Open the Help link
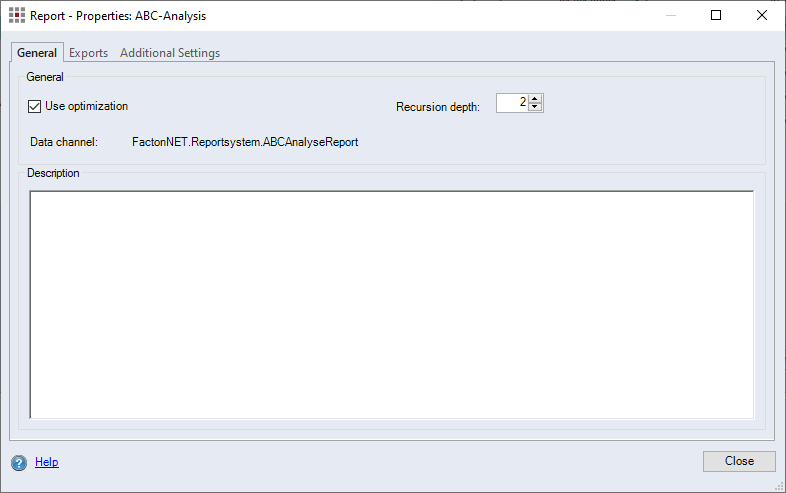 [x=47, y=462]
